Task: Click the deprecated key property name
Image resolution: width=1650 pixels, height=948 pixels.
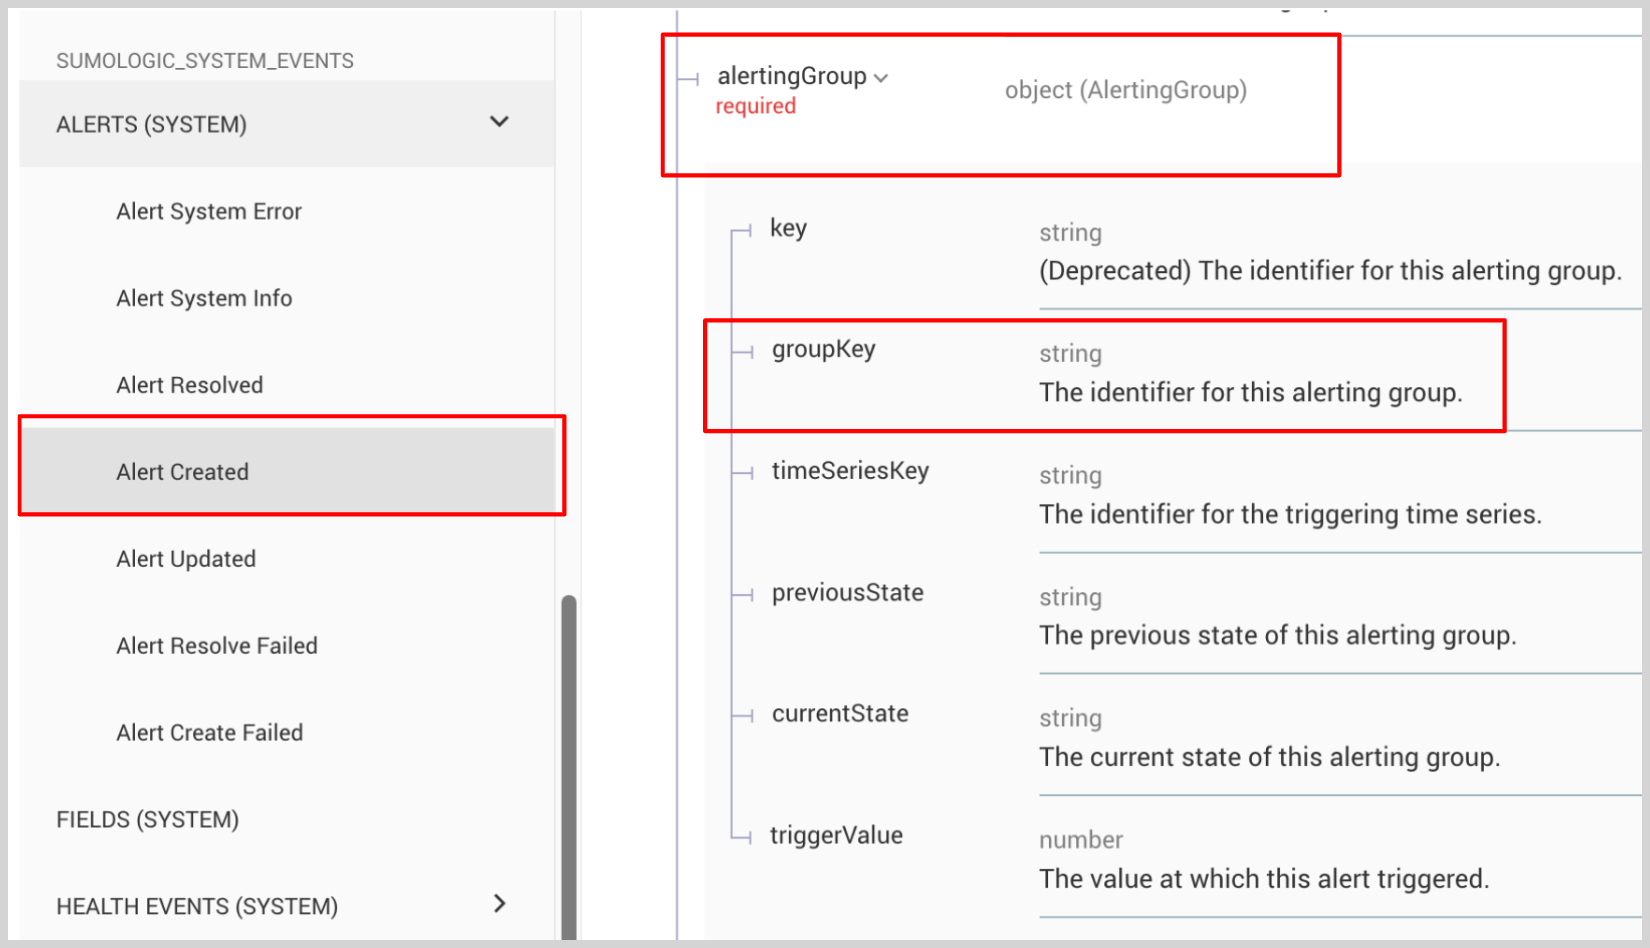Action: (788, 228)
